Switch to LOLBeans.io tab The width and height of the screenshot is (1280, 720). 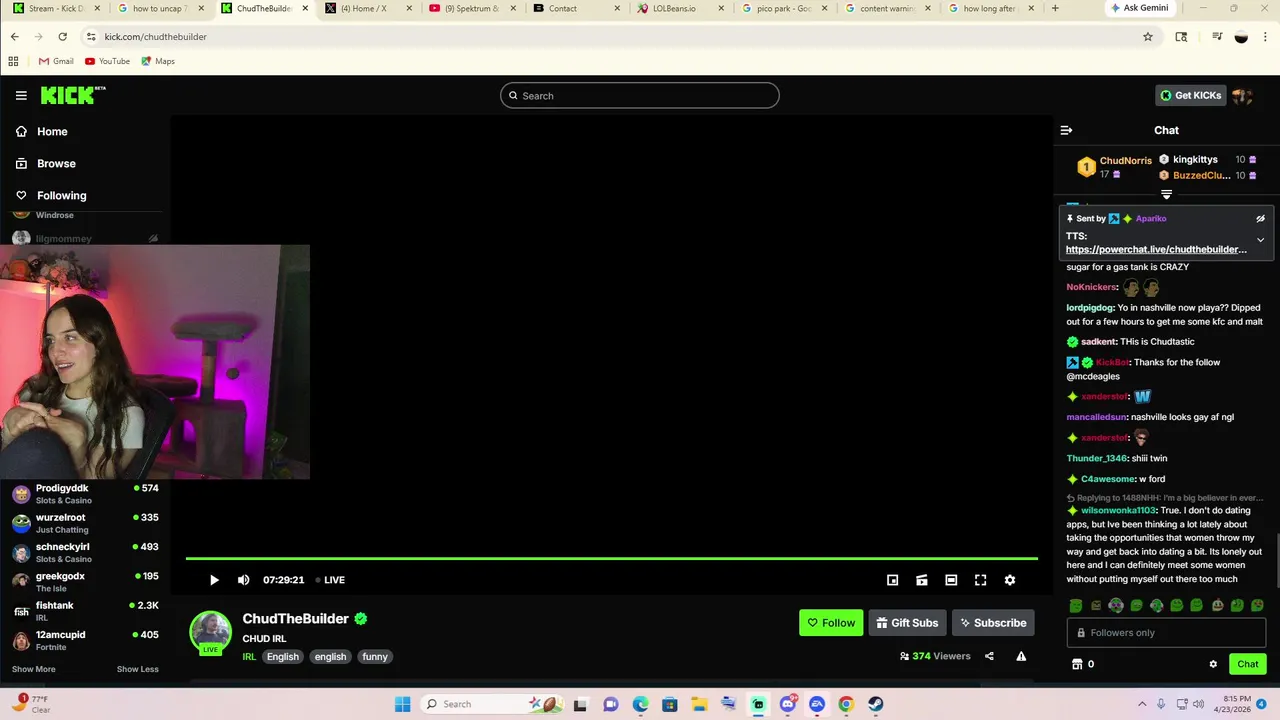click(682, 9)
